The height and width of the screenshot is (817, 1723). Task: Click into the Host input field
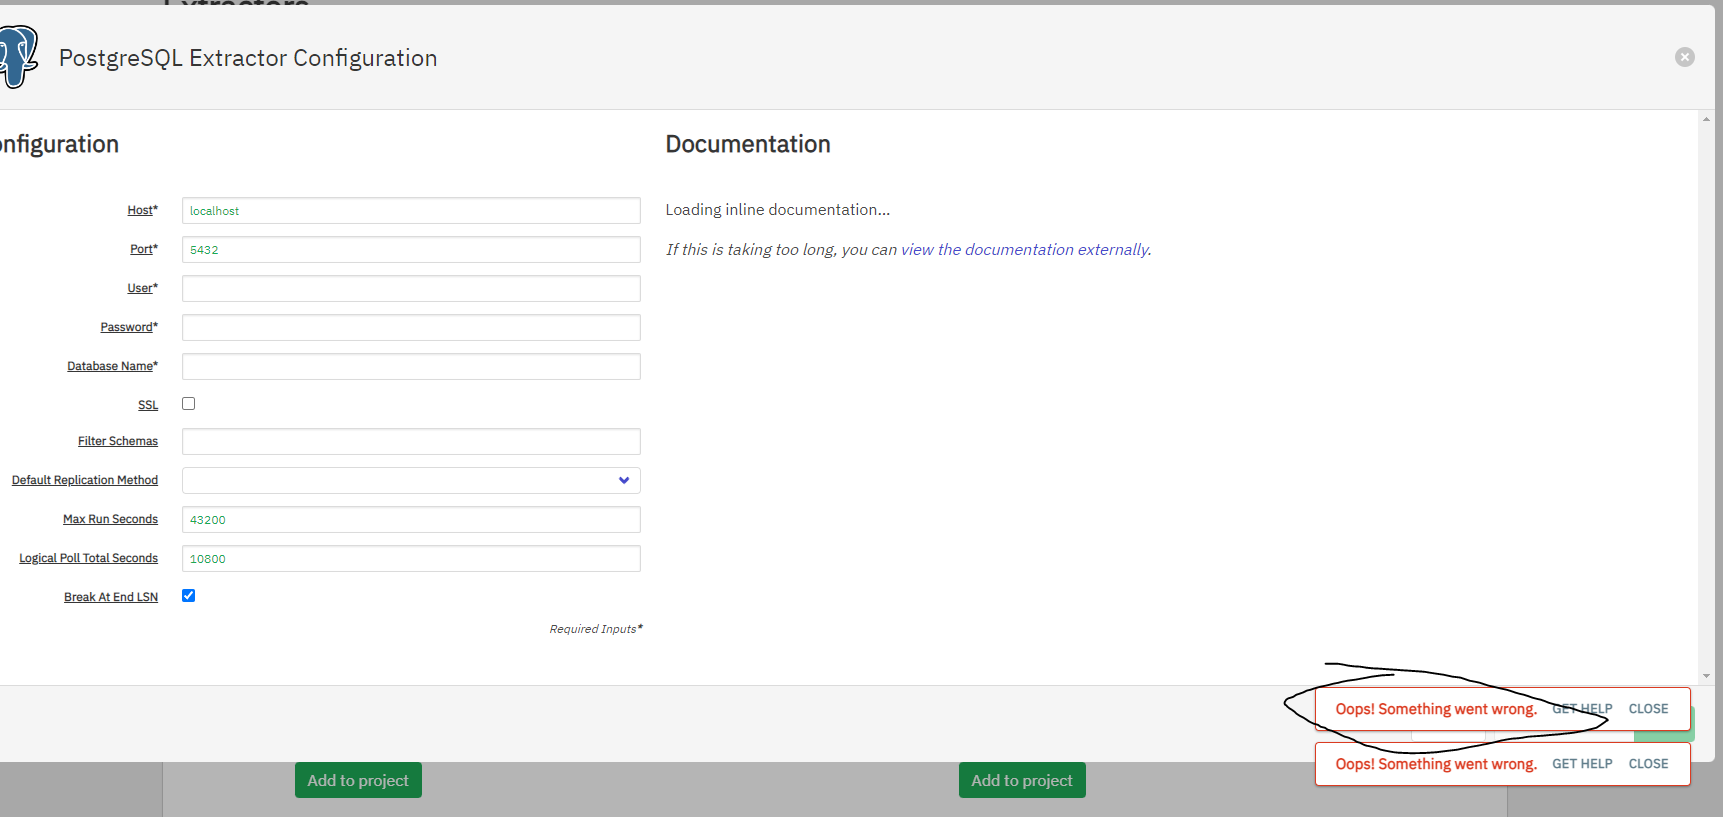coord(411,210)
